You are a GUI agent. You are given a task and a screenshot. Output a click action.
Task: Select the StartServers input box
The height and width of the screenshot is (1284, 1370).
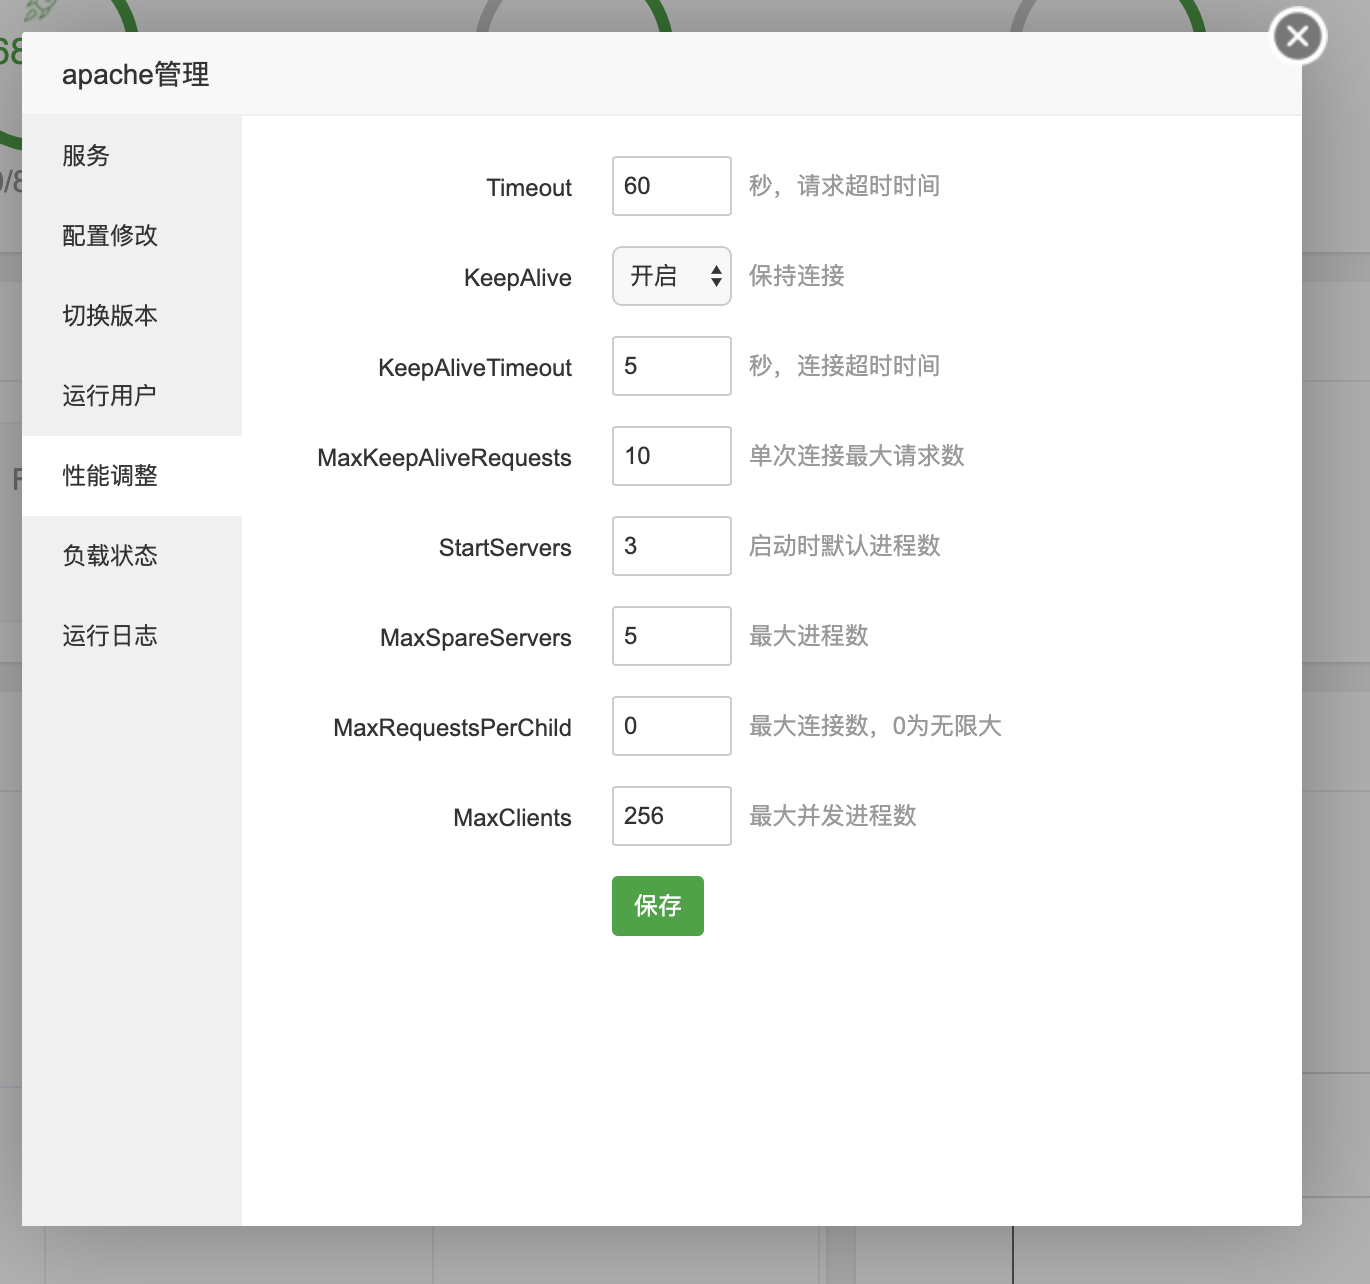click(672, 546)
